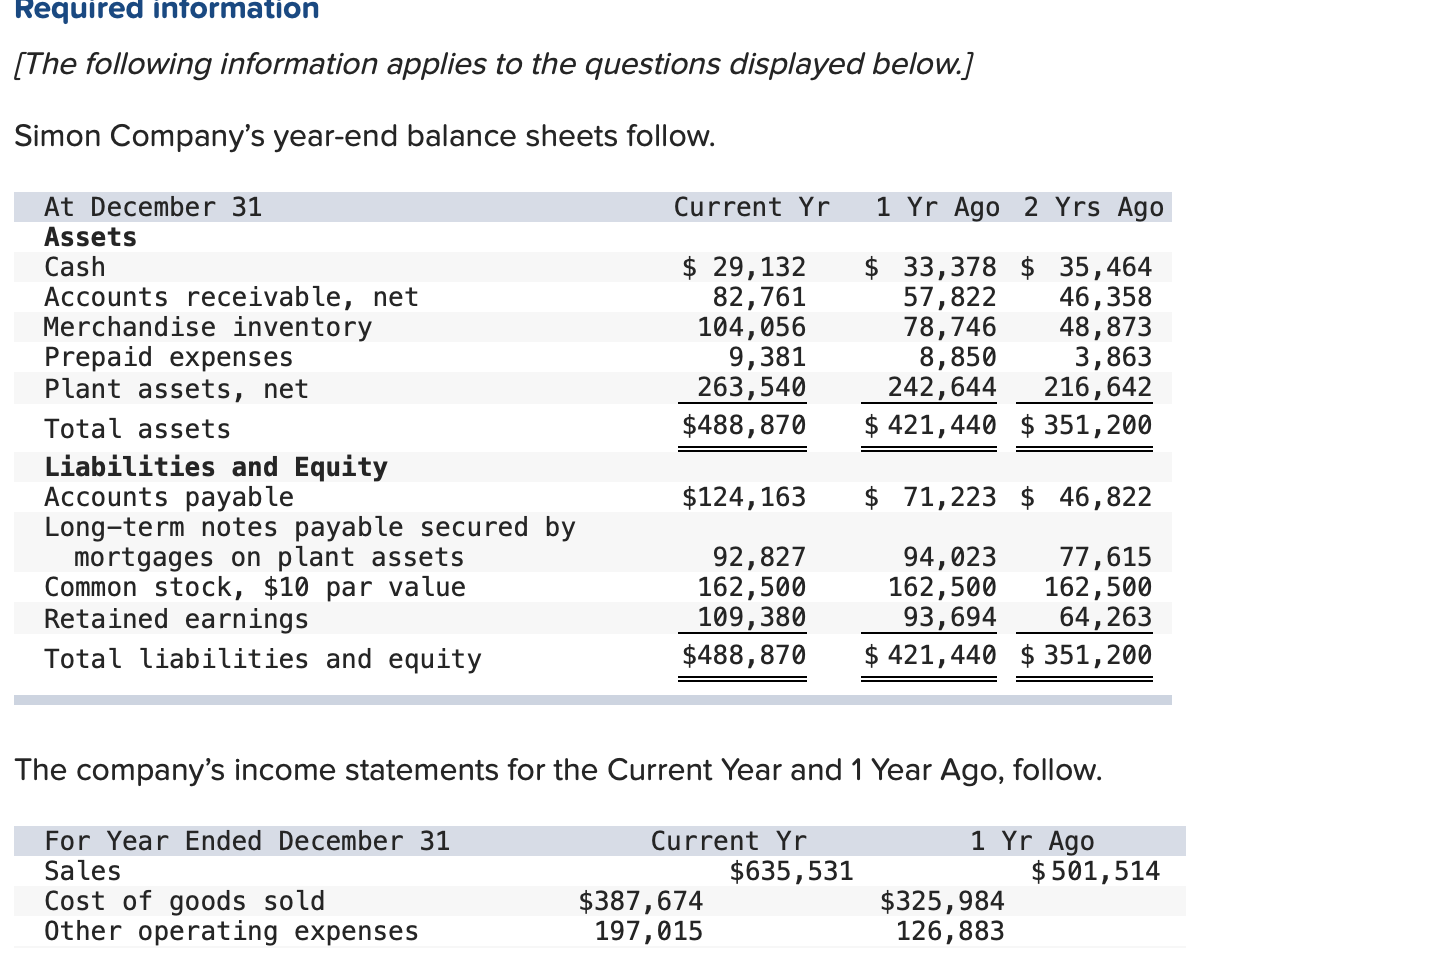Click 'Liabilities and Equity' section heading
The image size is (1436, 960).
216,467
